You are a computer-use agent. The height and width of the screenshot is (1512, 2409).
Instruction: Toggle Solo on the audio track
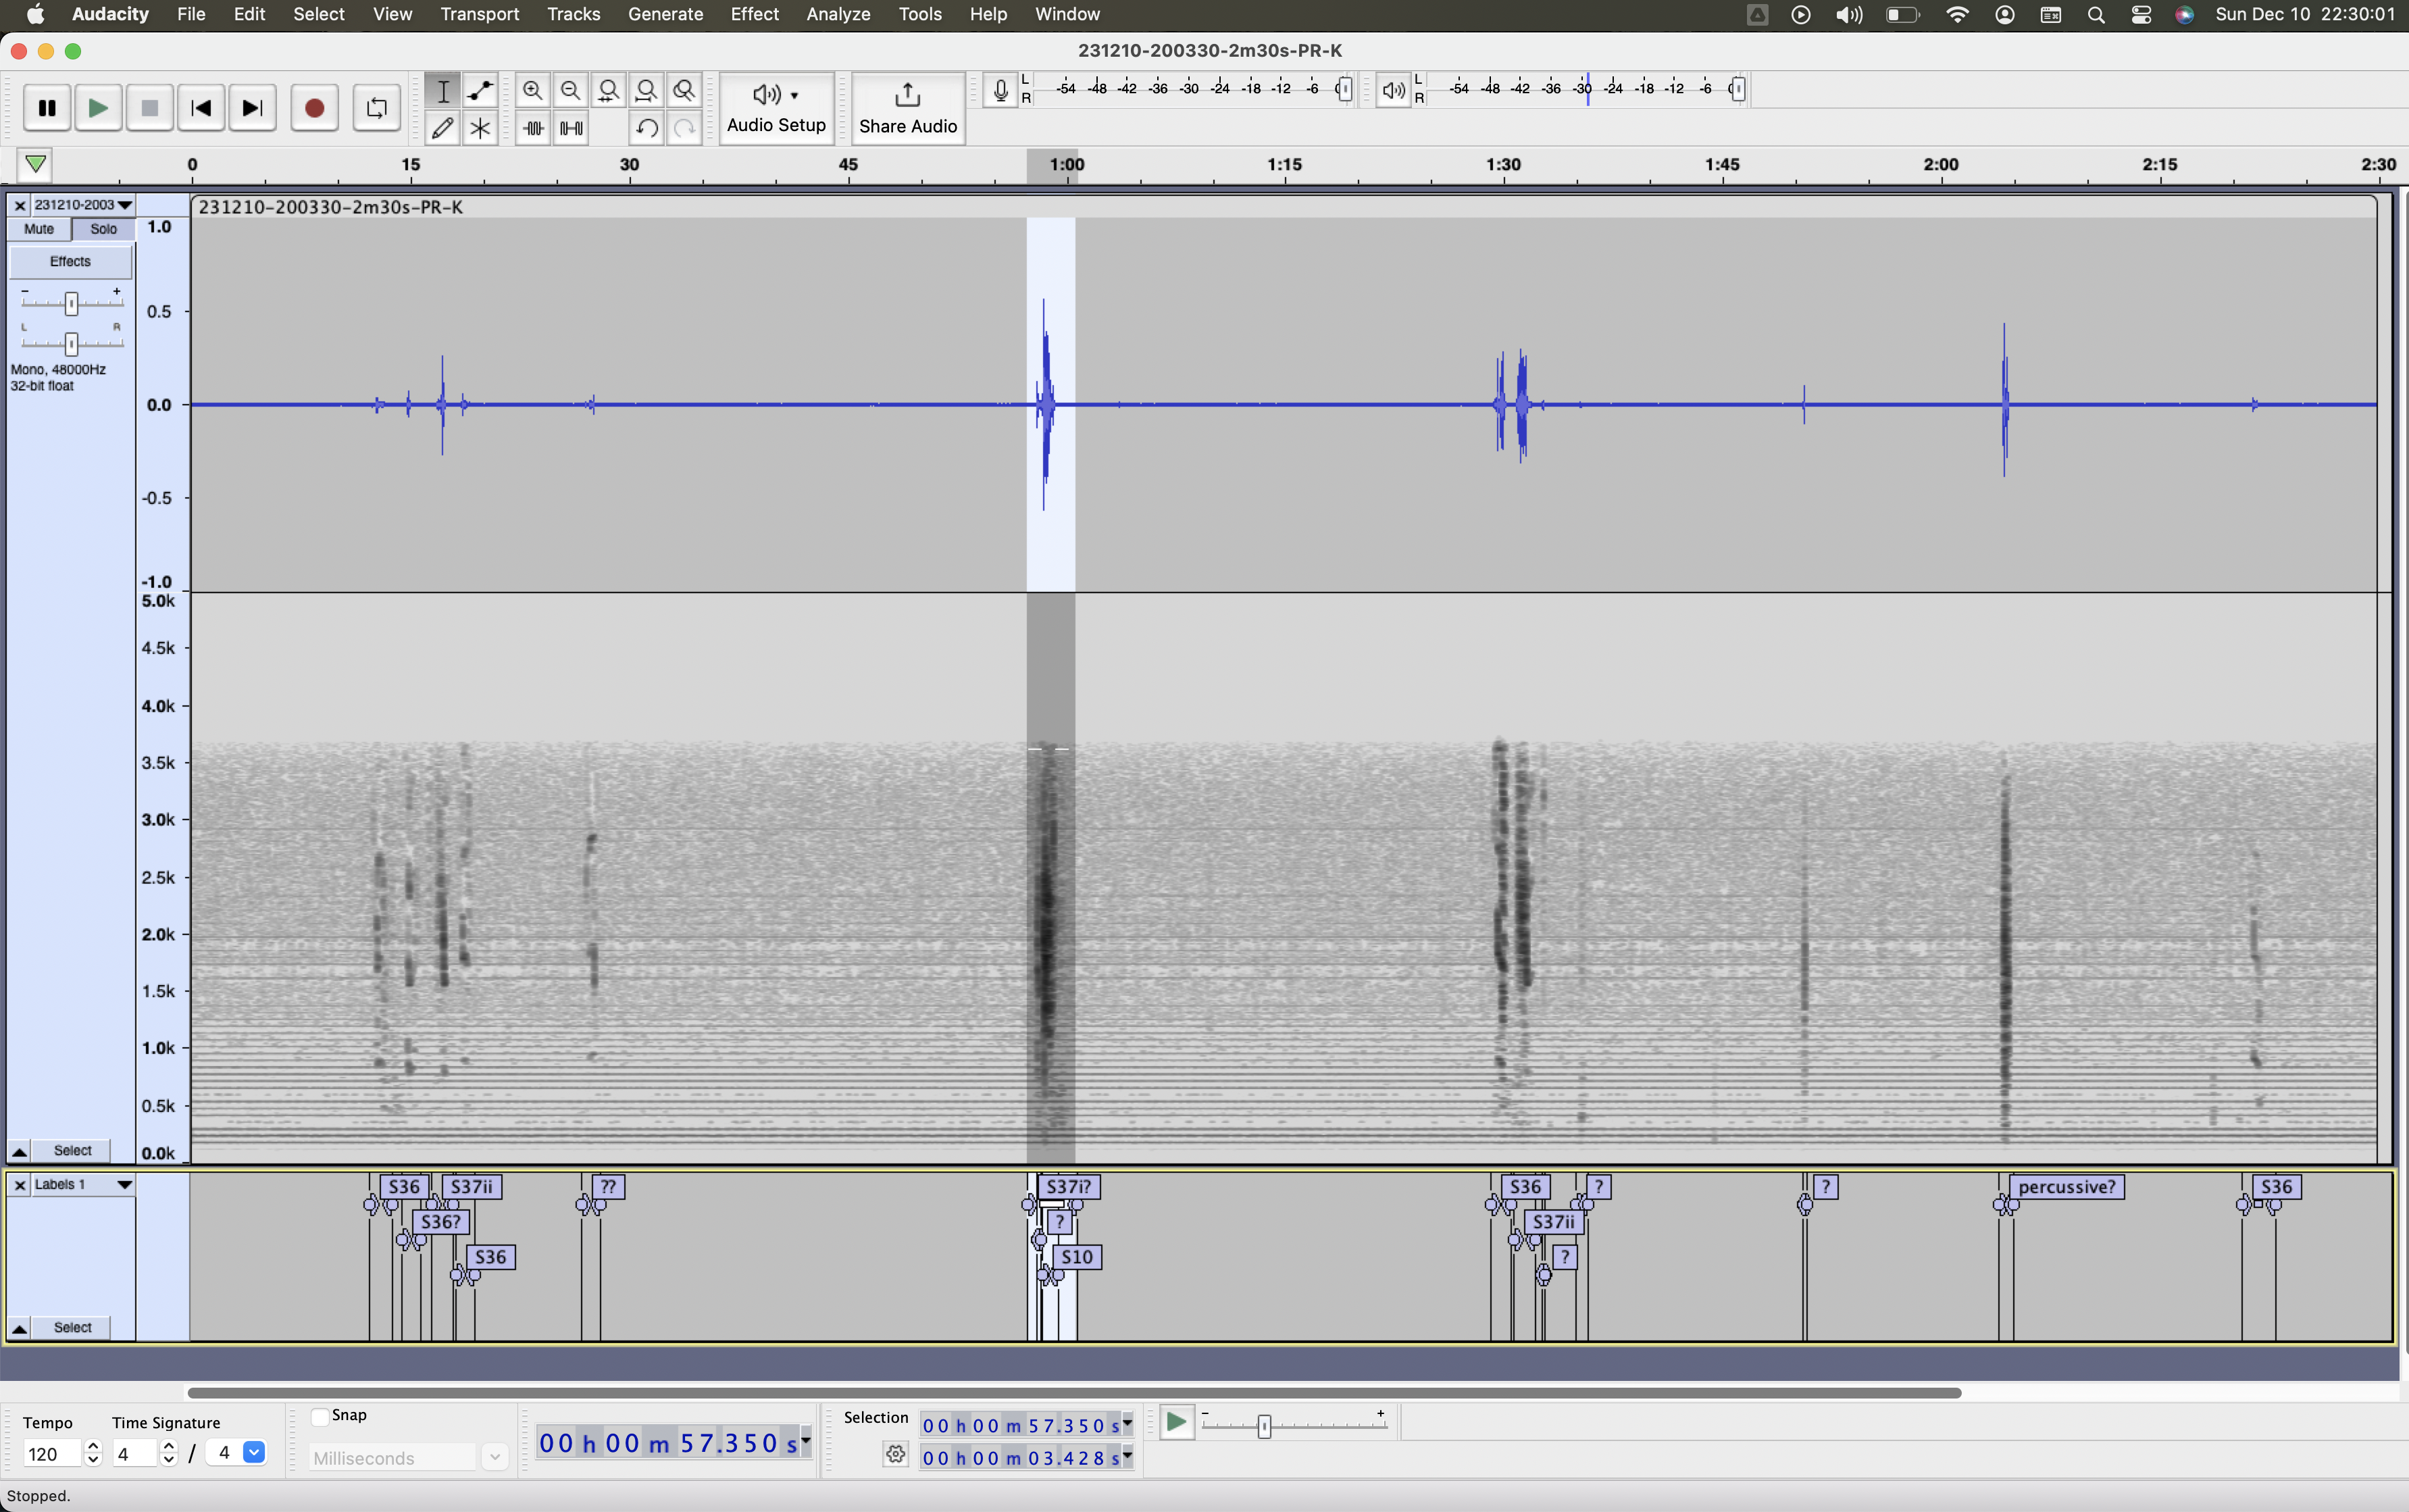(103, 229)
